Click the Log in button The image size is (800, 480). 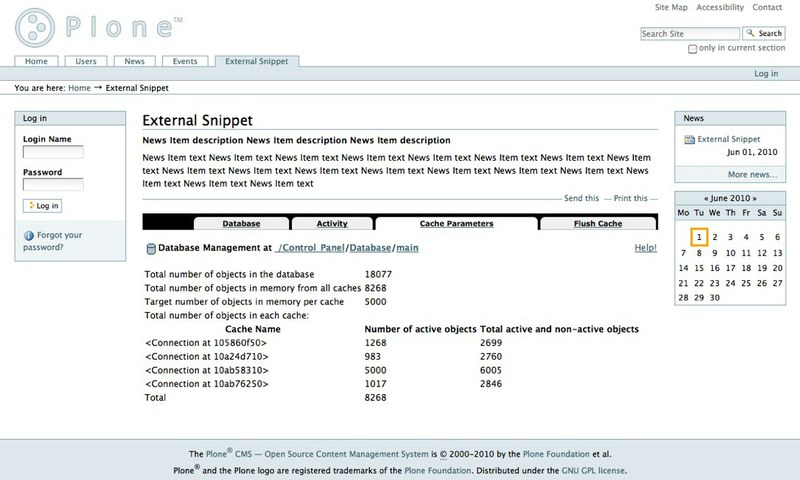[42, 205]
